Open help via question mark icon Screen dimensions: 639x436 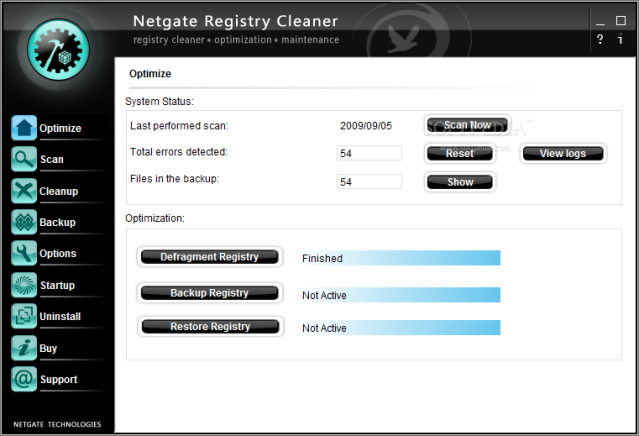600,39
